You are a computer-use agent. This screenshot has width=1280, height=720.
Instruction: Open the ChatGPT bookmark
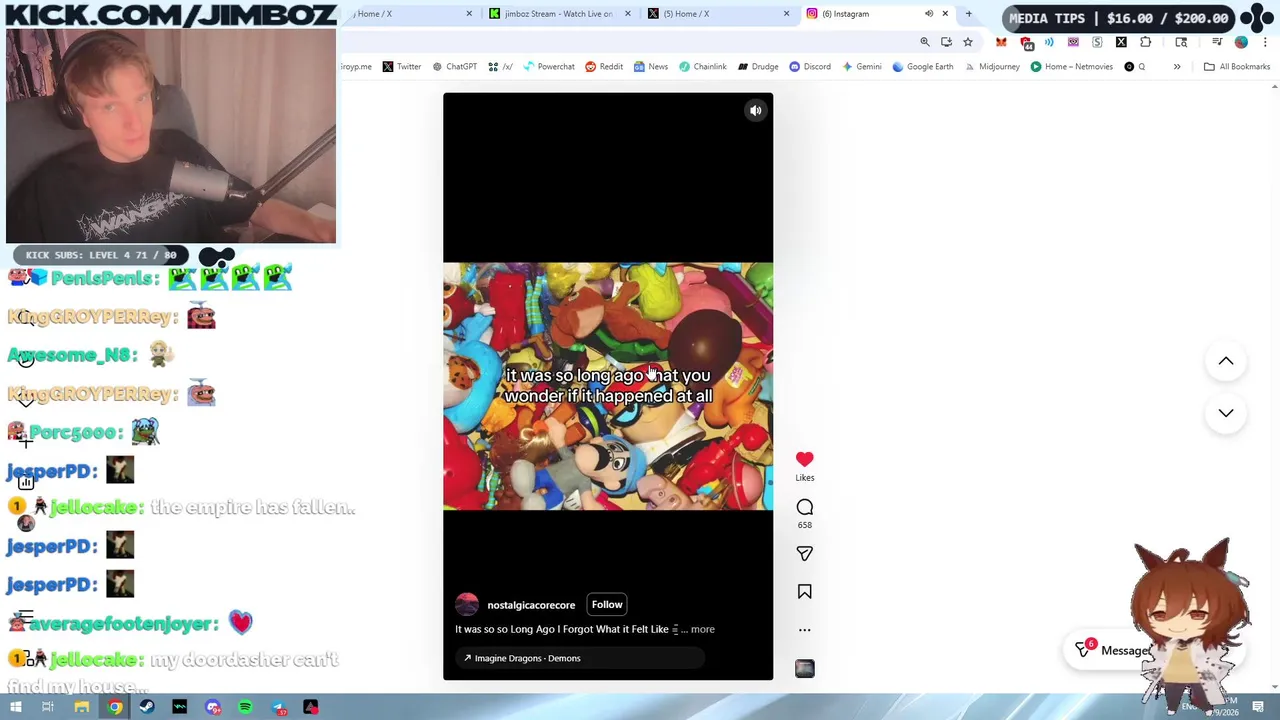coord(454,67)
